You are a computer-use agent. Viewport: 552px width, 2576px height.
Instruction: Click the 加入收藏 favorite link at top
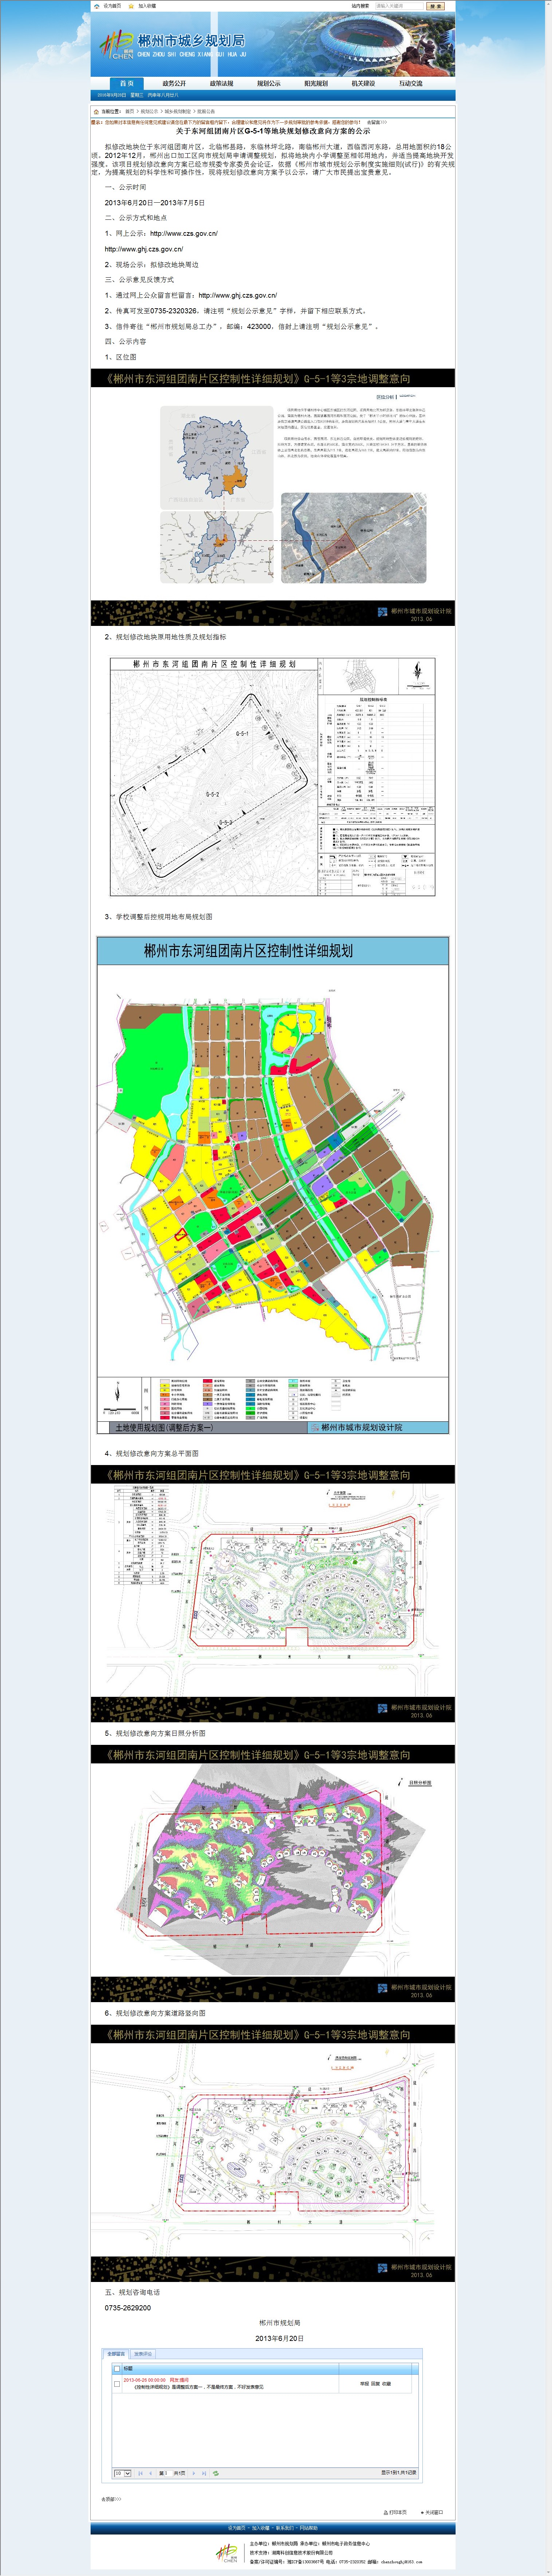142,5
